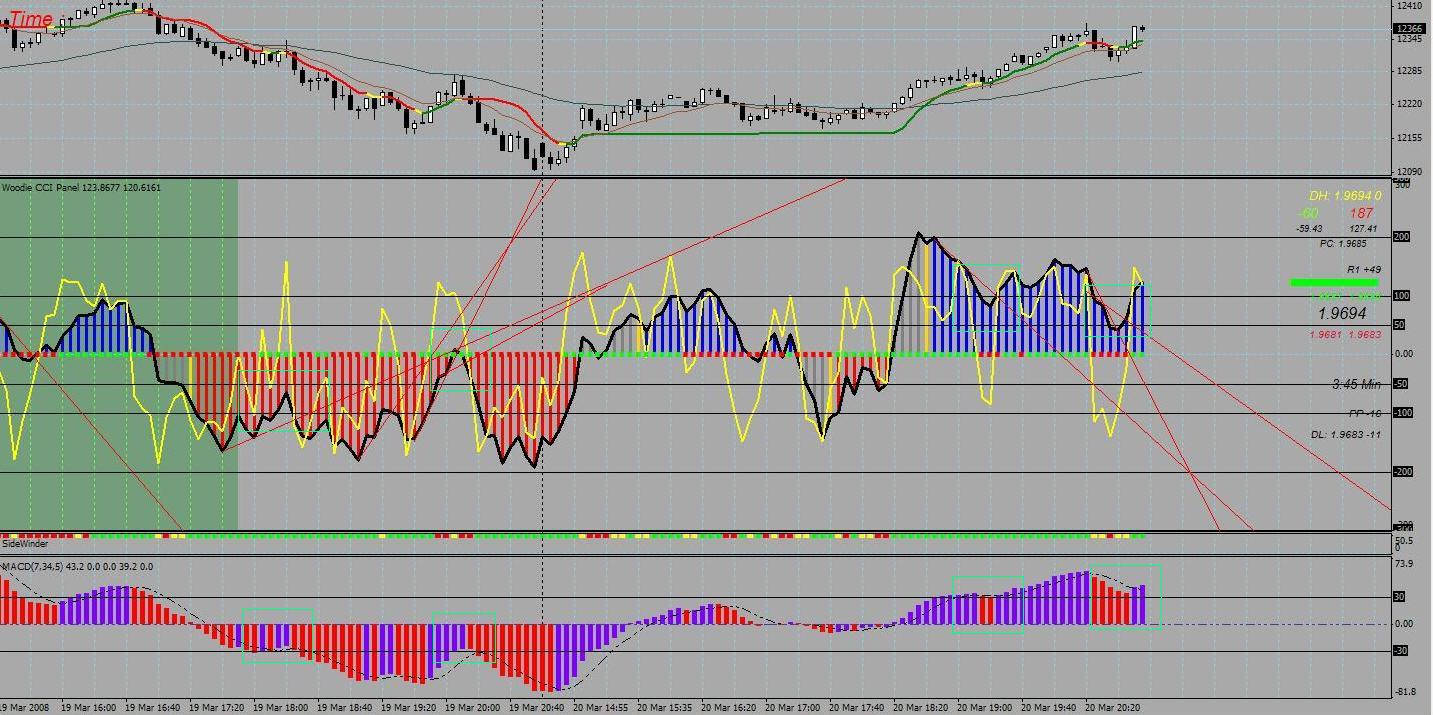Click the large '1.9694' price display
1433x715 pixels.
(x=1342, y=314)
